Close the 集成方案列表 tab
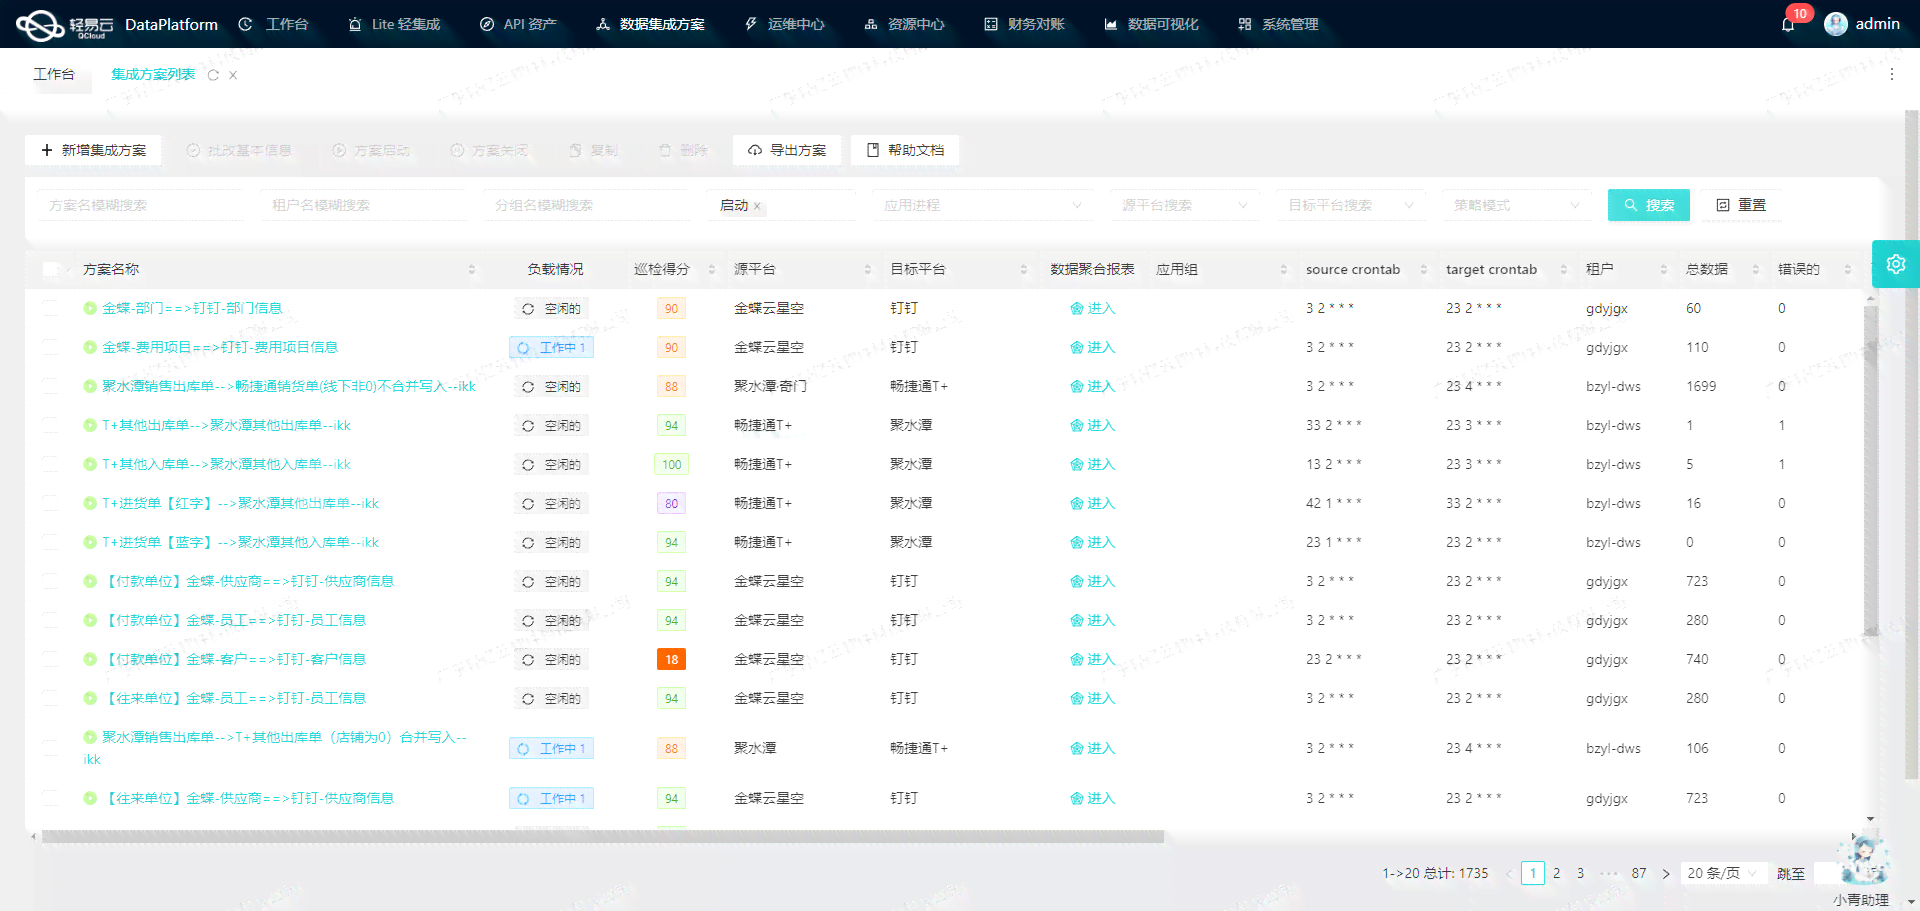Viewport: 1920px width, 911px height. pyautogui.click(x=233, y=75)
